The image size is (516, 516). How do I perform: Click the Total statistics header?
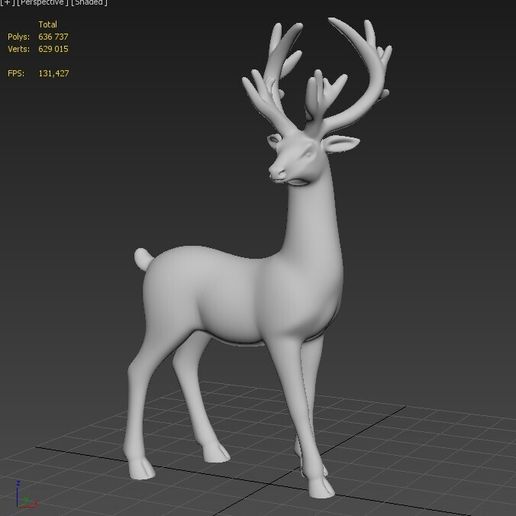point(48,24)
